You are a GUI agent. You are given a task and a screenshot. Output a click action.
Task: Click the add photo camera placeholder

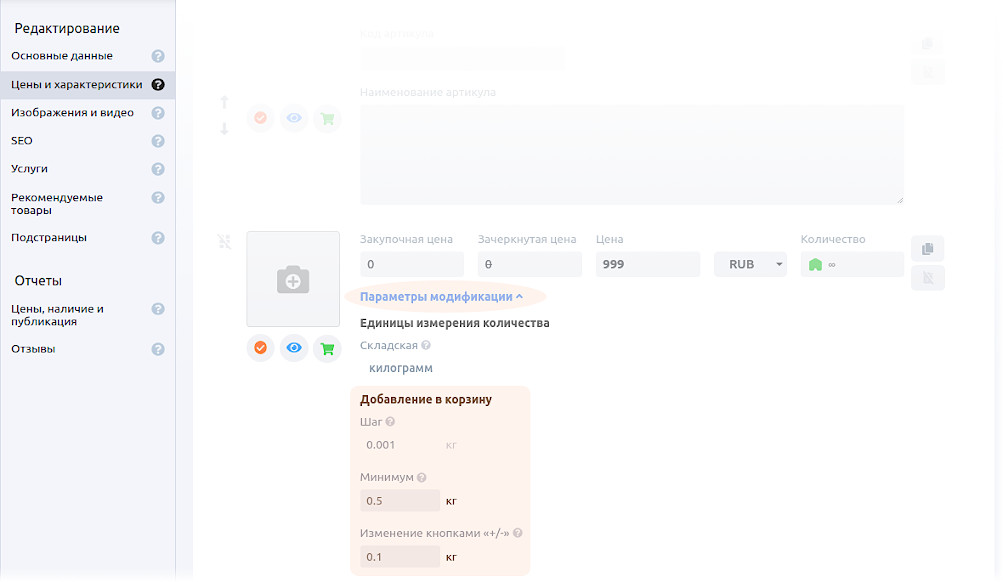pyautogui.click(x=293, y=280)
